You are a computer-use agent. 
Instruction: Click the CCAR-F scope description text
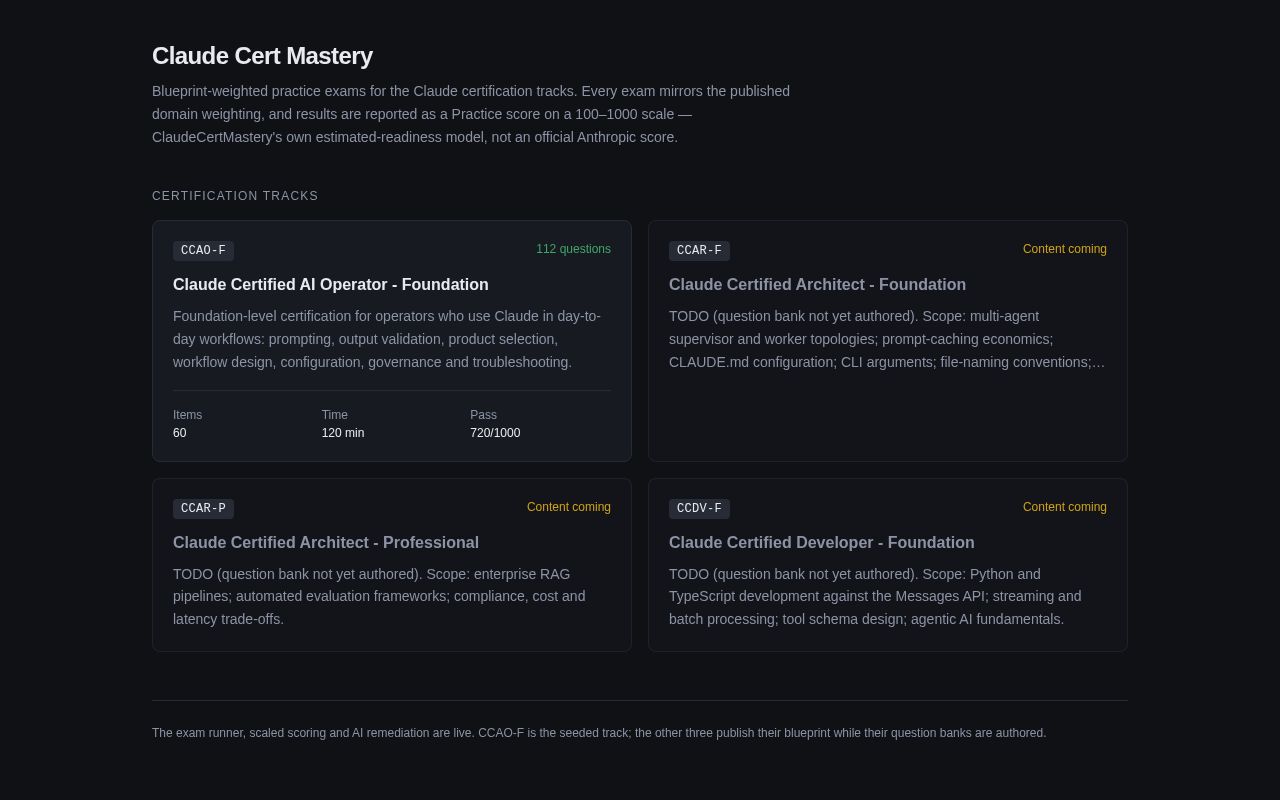(887, 339)
